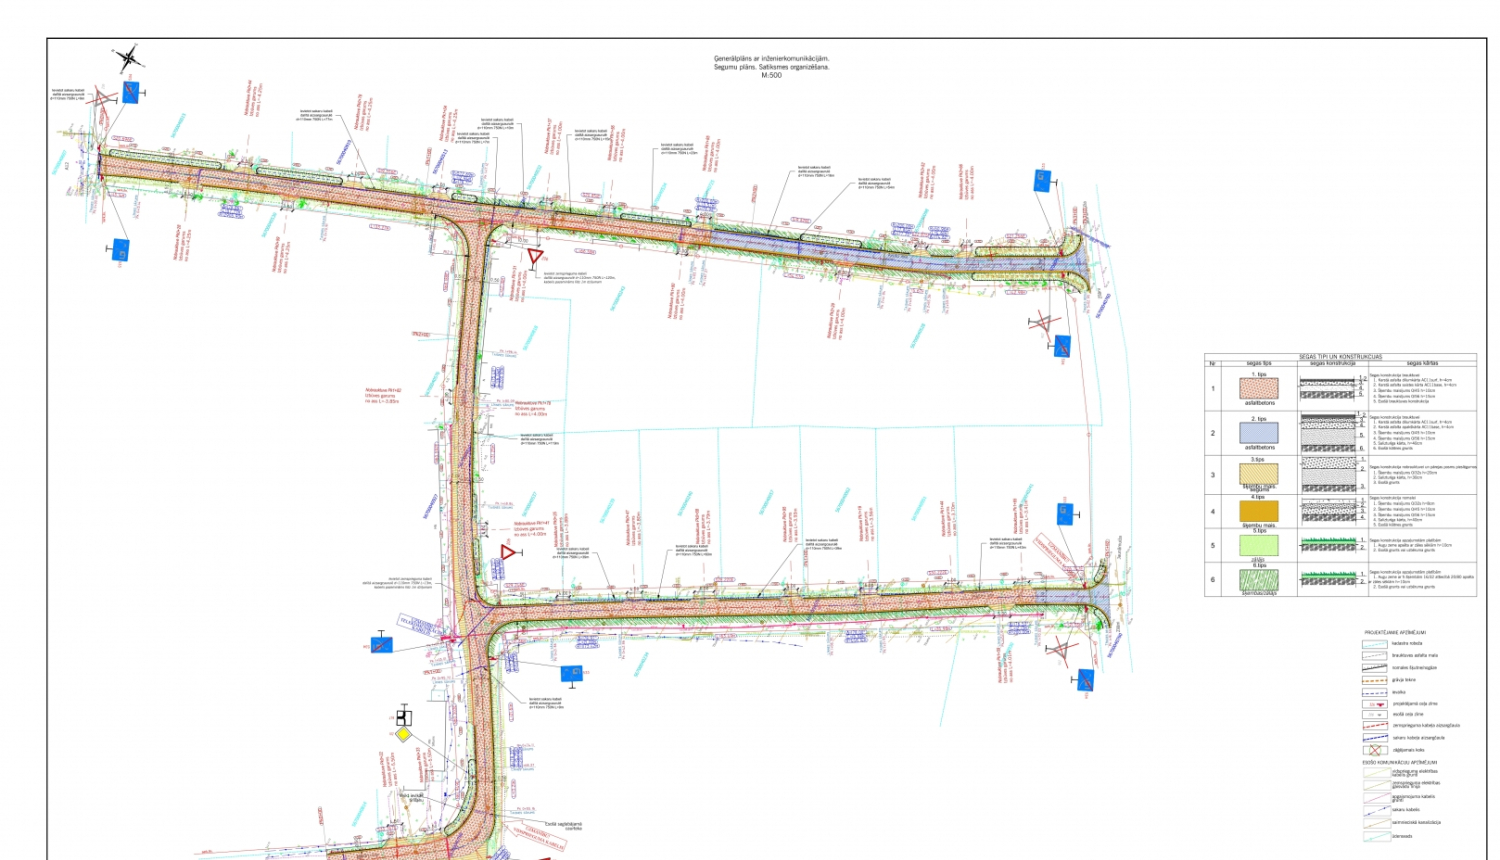The width and height of the screenshot is (1500, 860).
Task: Click the north arrow compass symbol
Action: tap(127, 59)
